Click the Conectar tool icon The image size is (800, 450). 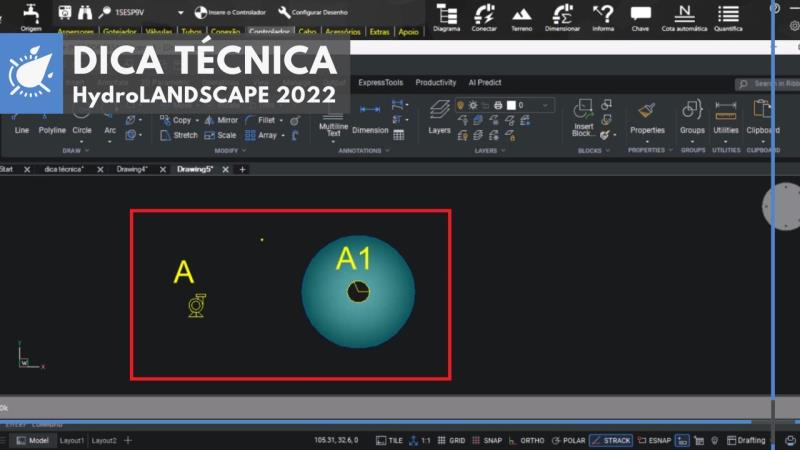[x=484, y=14]
